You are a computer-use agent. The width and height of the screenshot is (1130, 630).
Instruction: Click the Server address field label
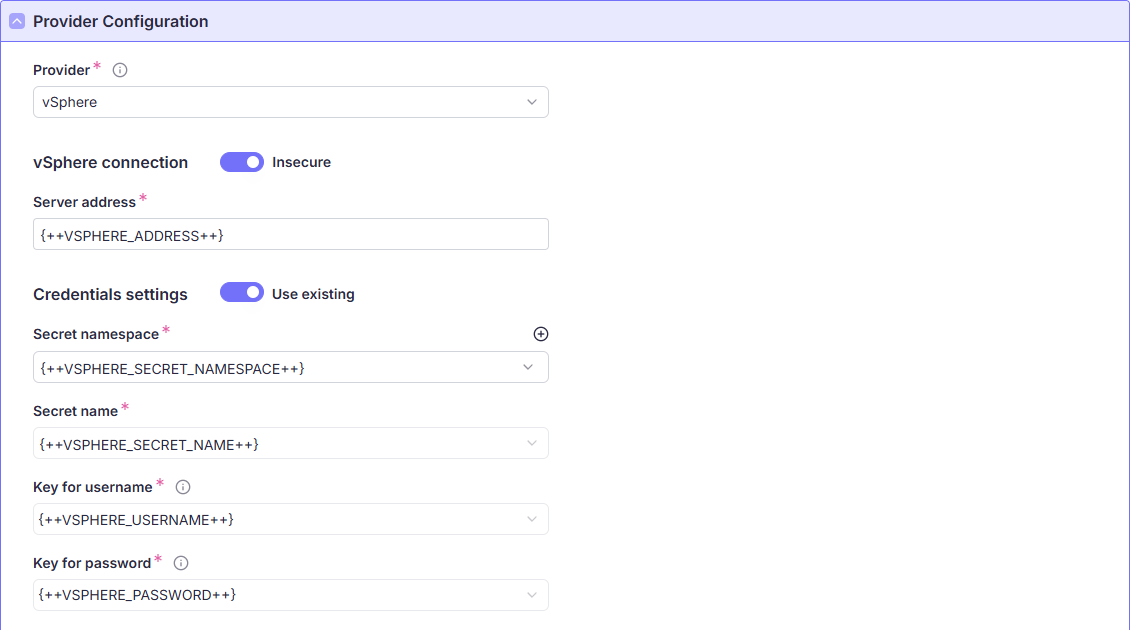pyautogui.click(x=84, y=202)
